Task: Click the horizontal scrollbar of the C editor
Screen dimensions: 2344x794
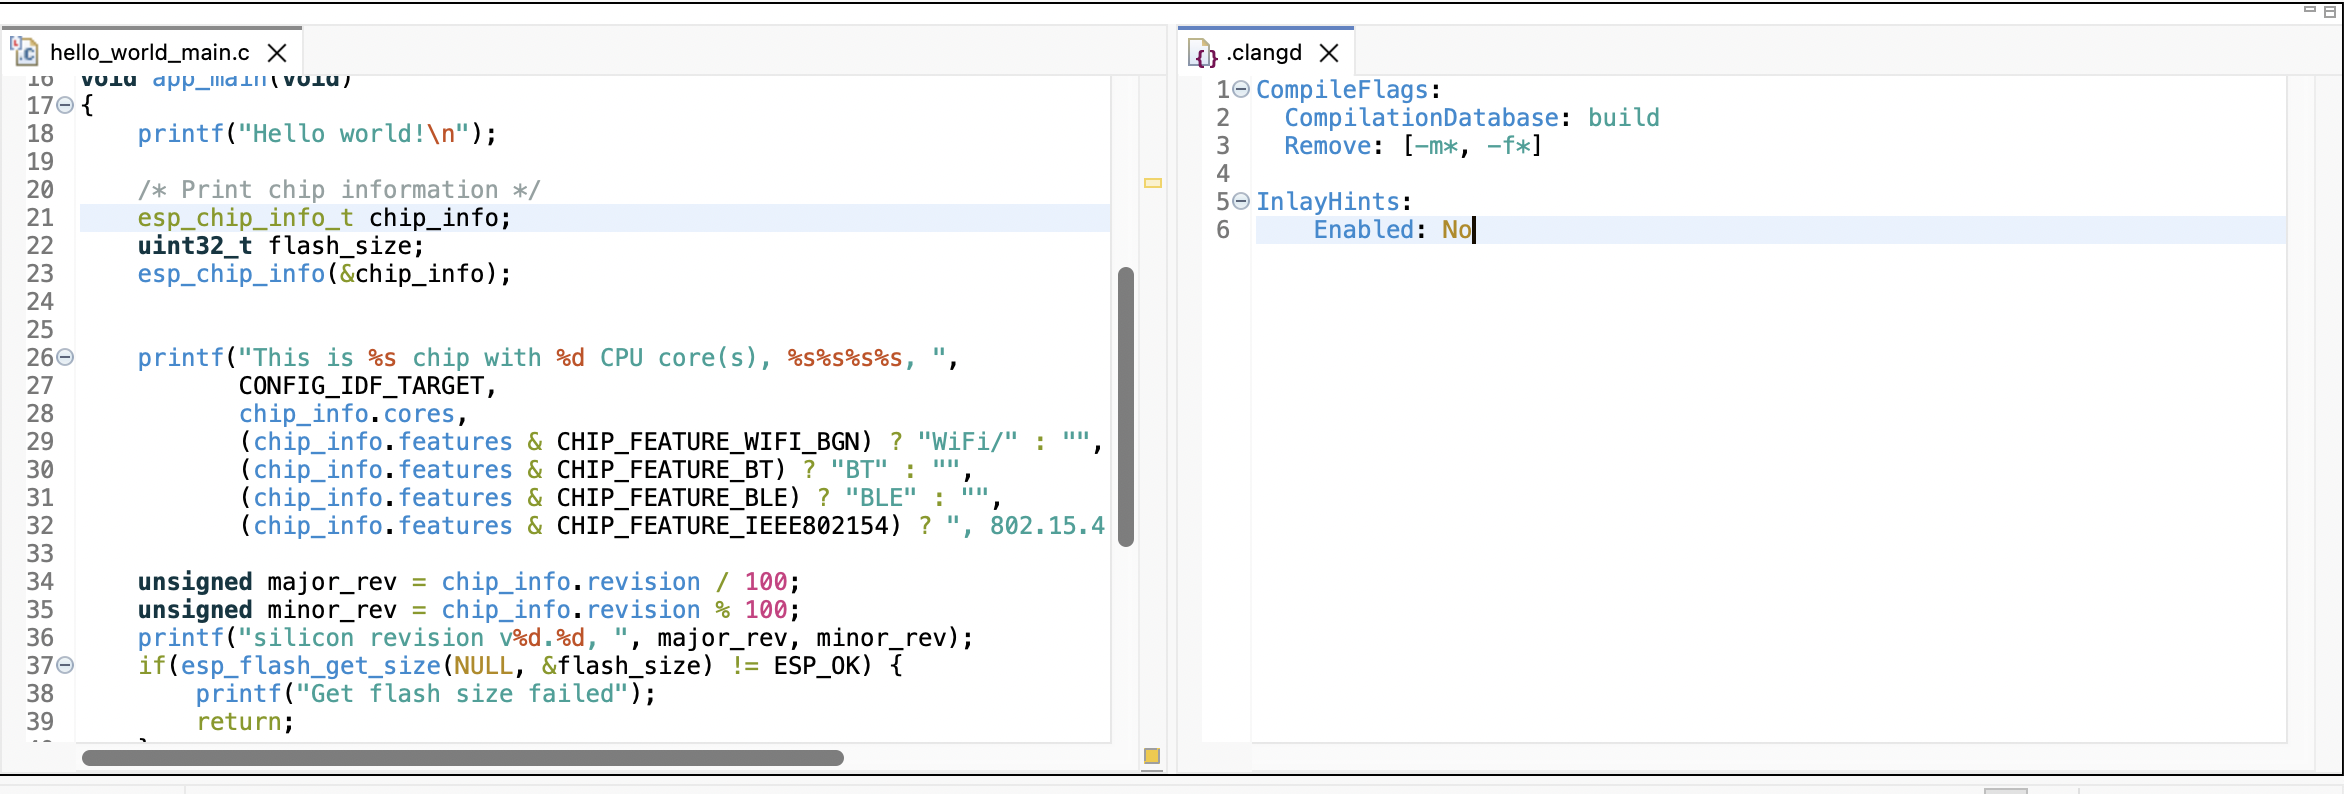Action: [x=463, y=758]
